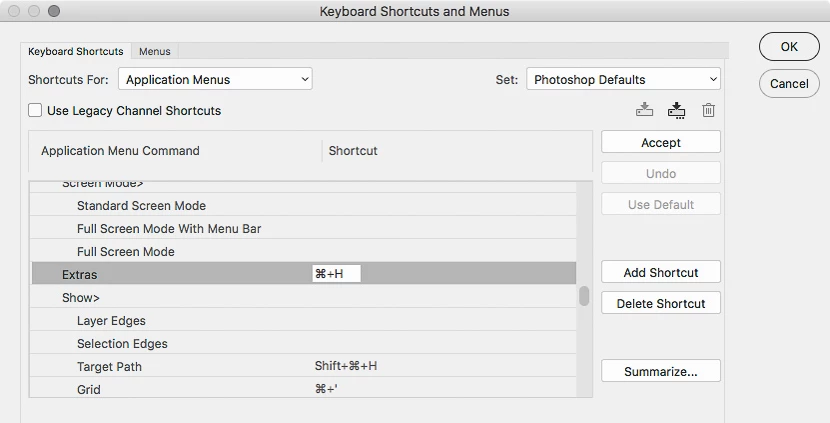Enable Use Legacy Channel Shortcuts checkbox

click(35, 110)
